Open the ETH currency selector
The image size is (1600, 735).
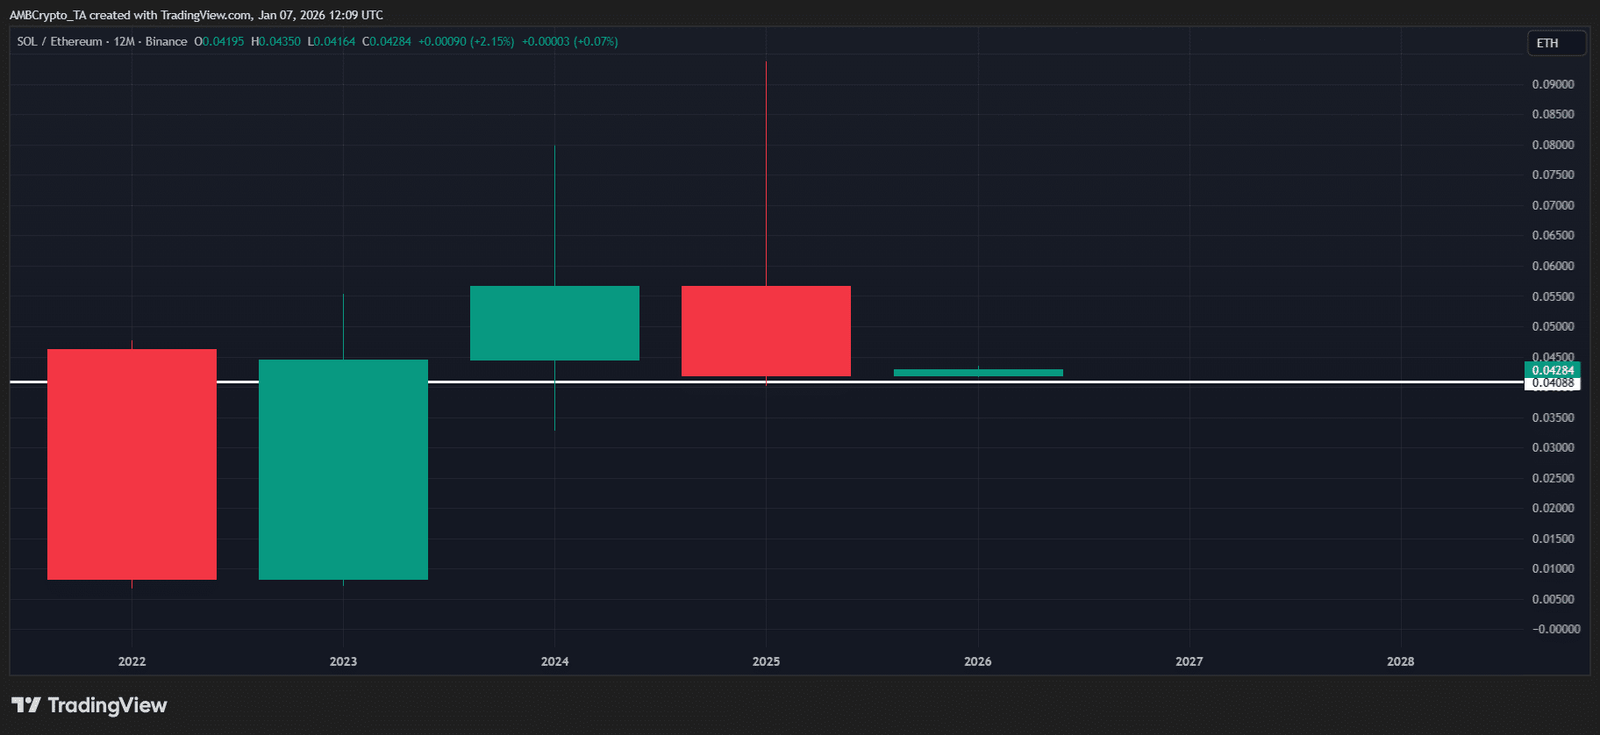[1556, 43]
